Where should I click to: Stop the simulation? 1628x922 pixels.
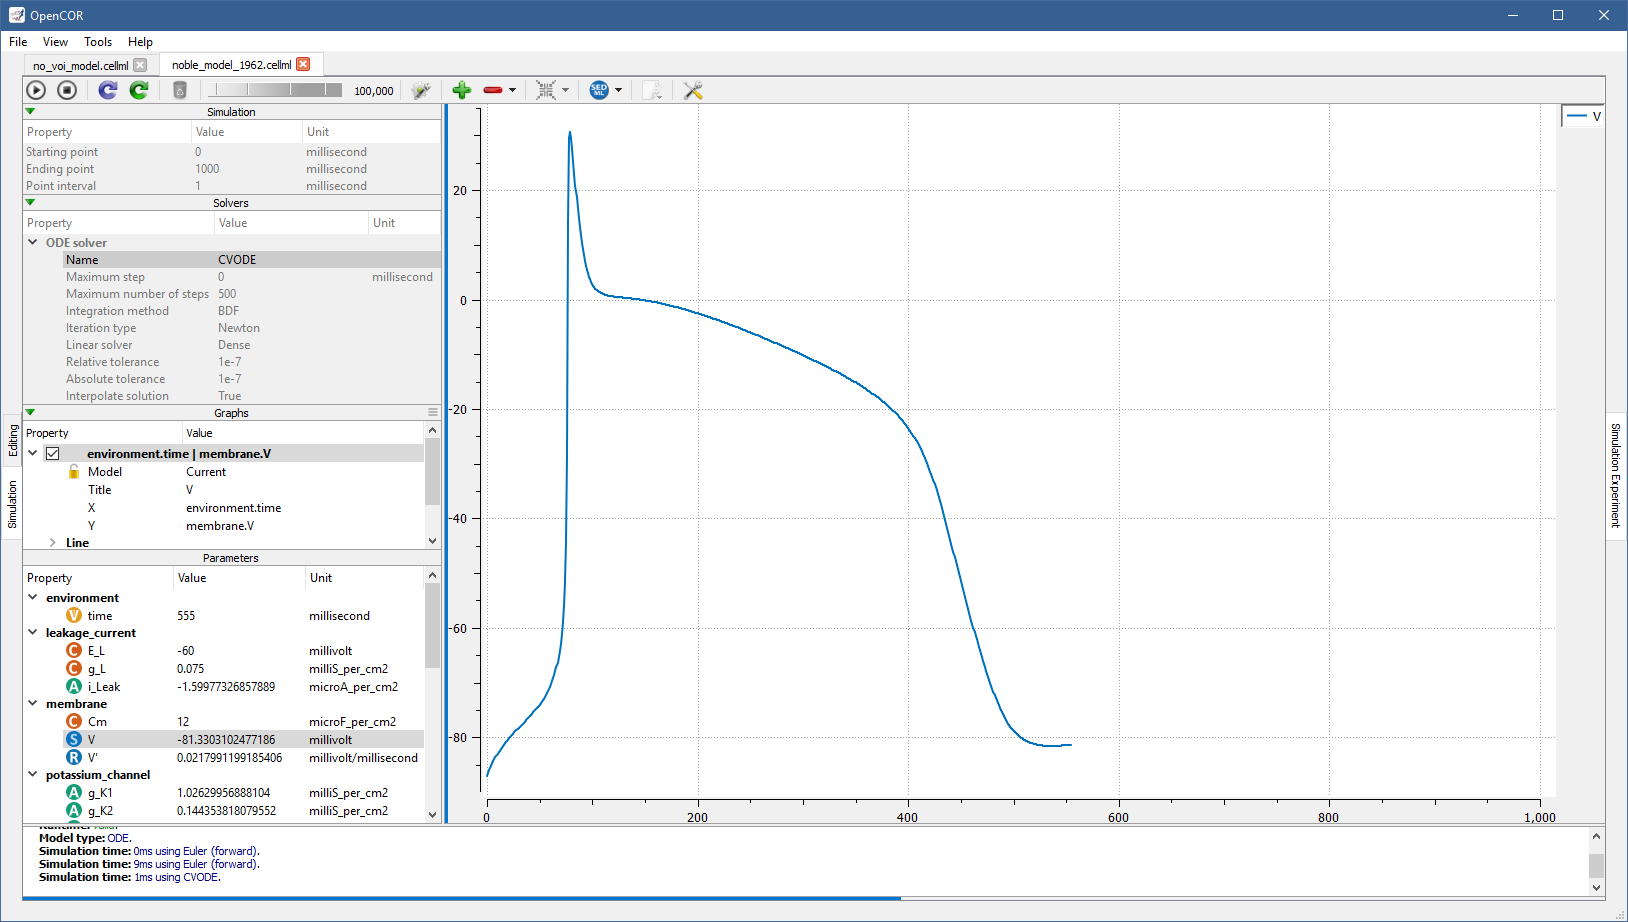tap(67, 90)
